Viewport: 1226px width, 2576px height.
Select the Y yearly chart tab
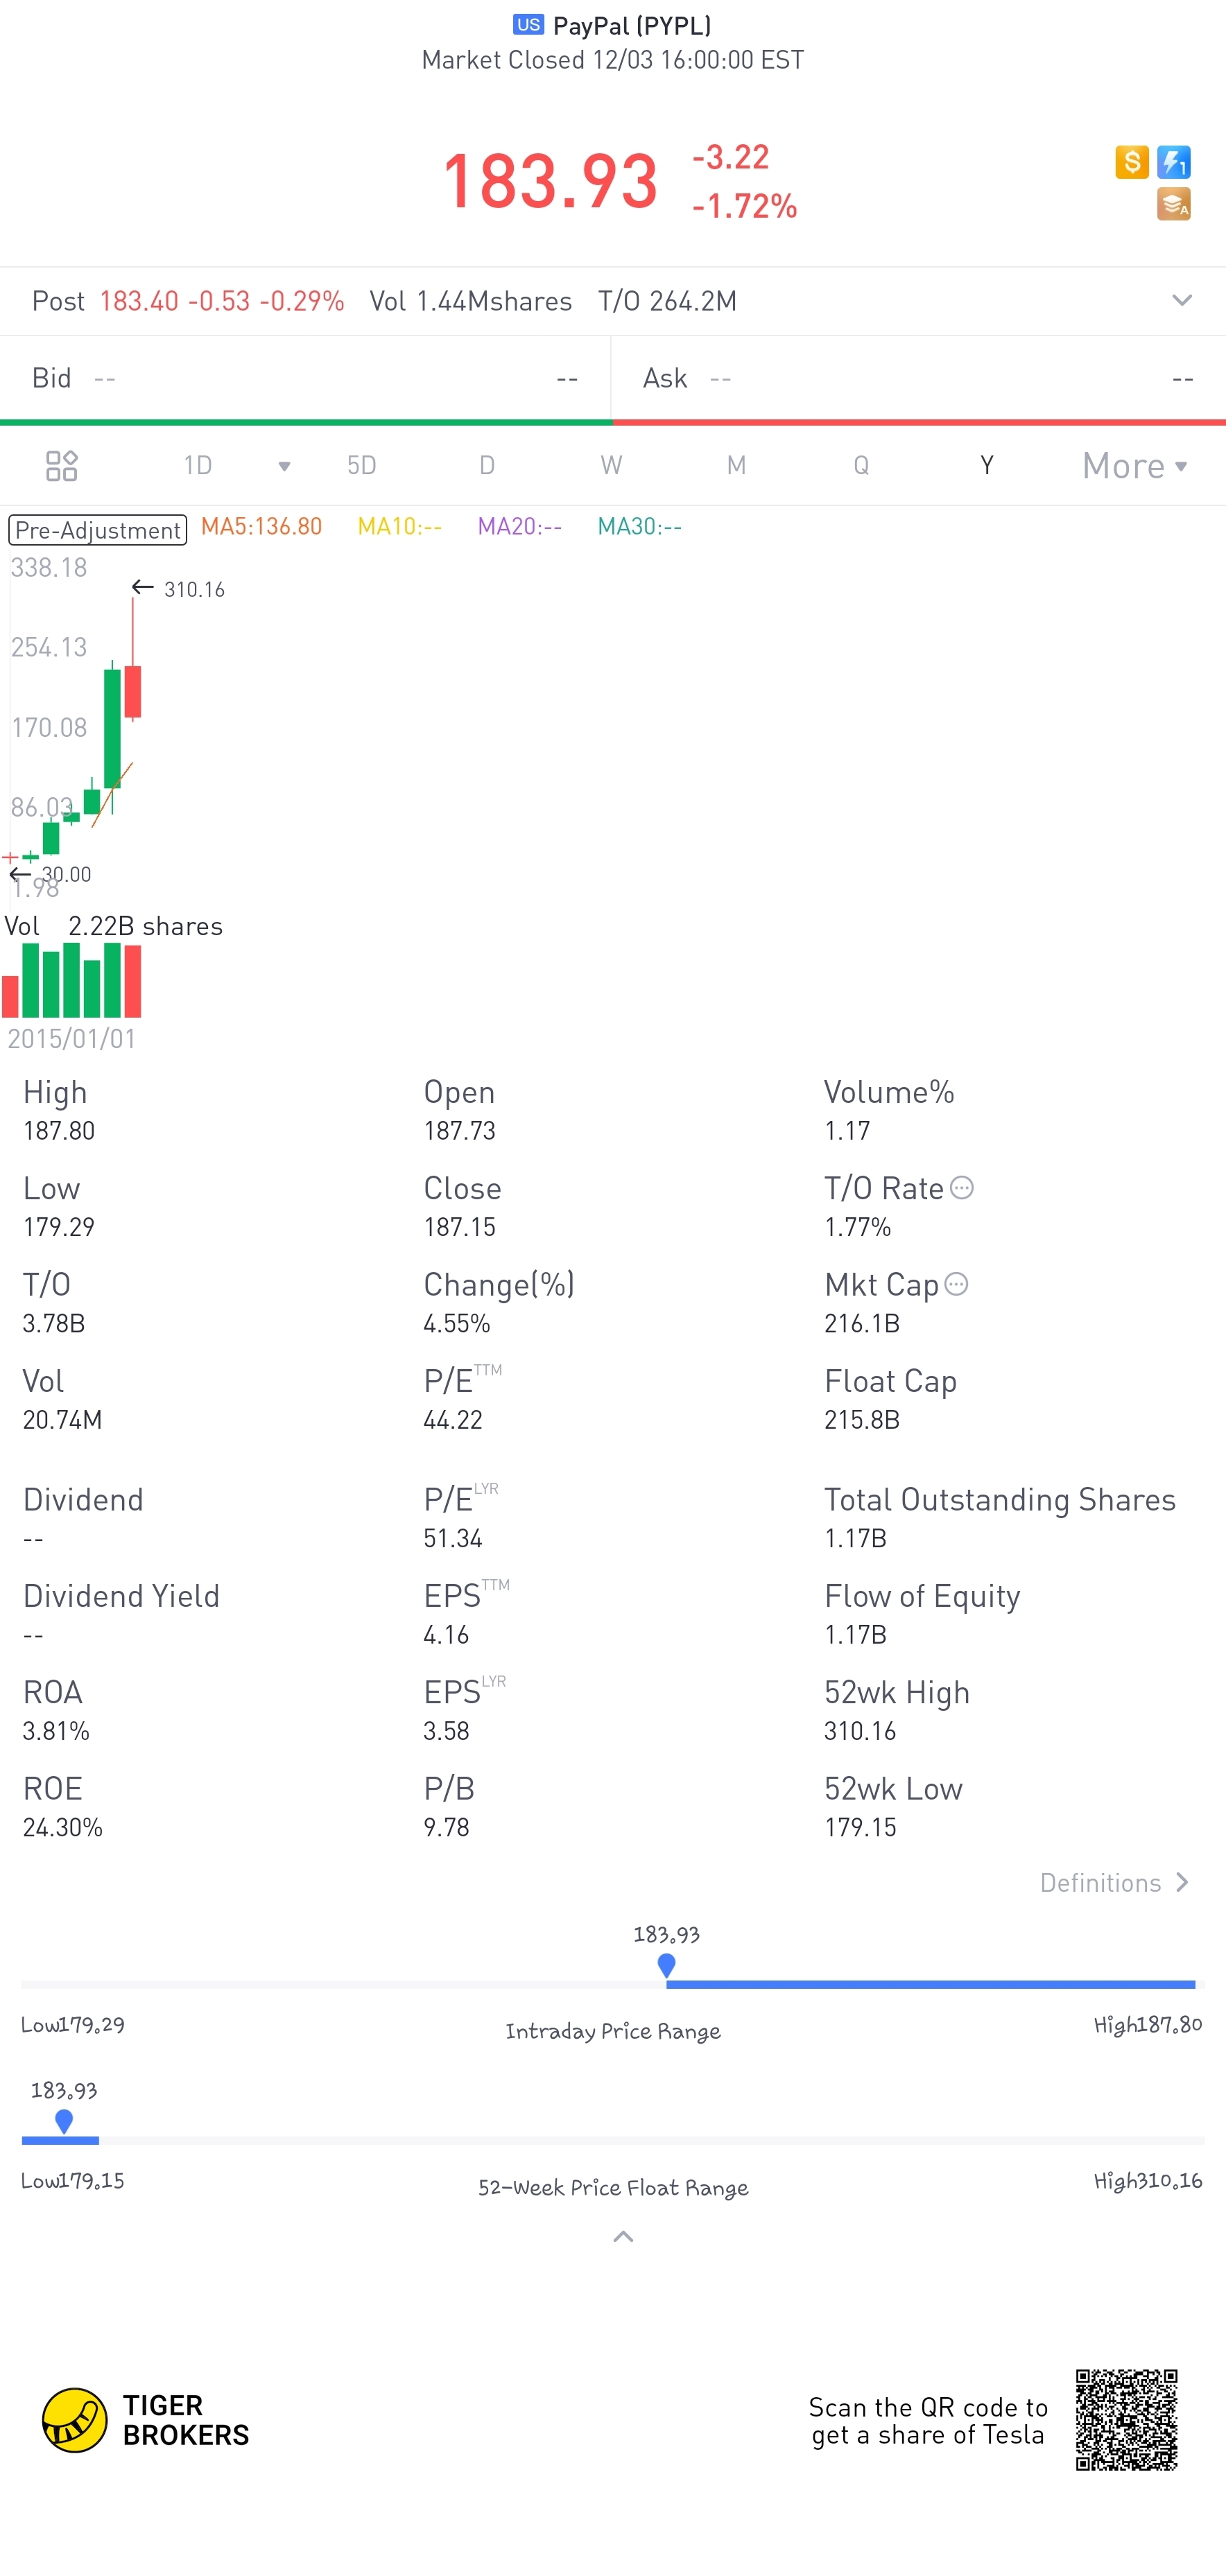(987, 465)
